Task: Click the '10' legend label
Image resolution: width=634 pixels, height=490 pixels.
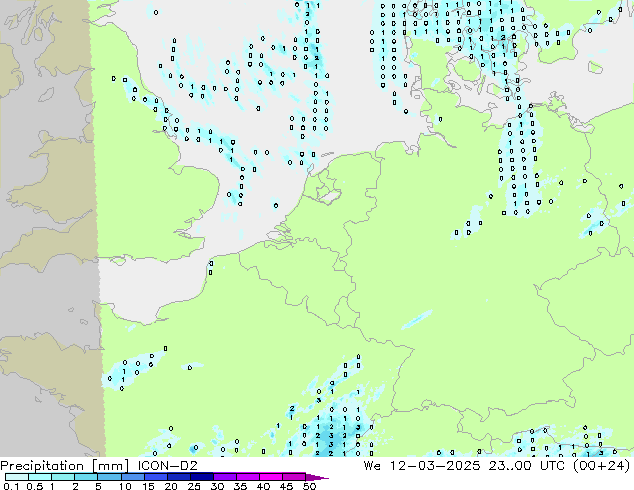Action: coord(125,486)
